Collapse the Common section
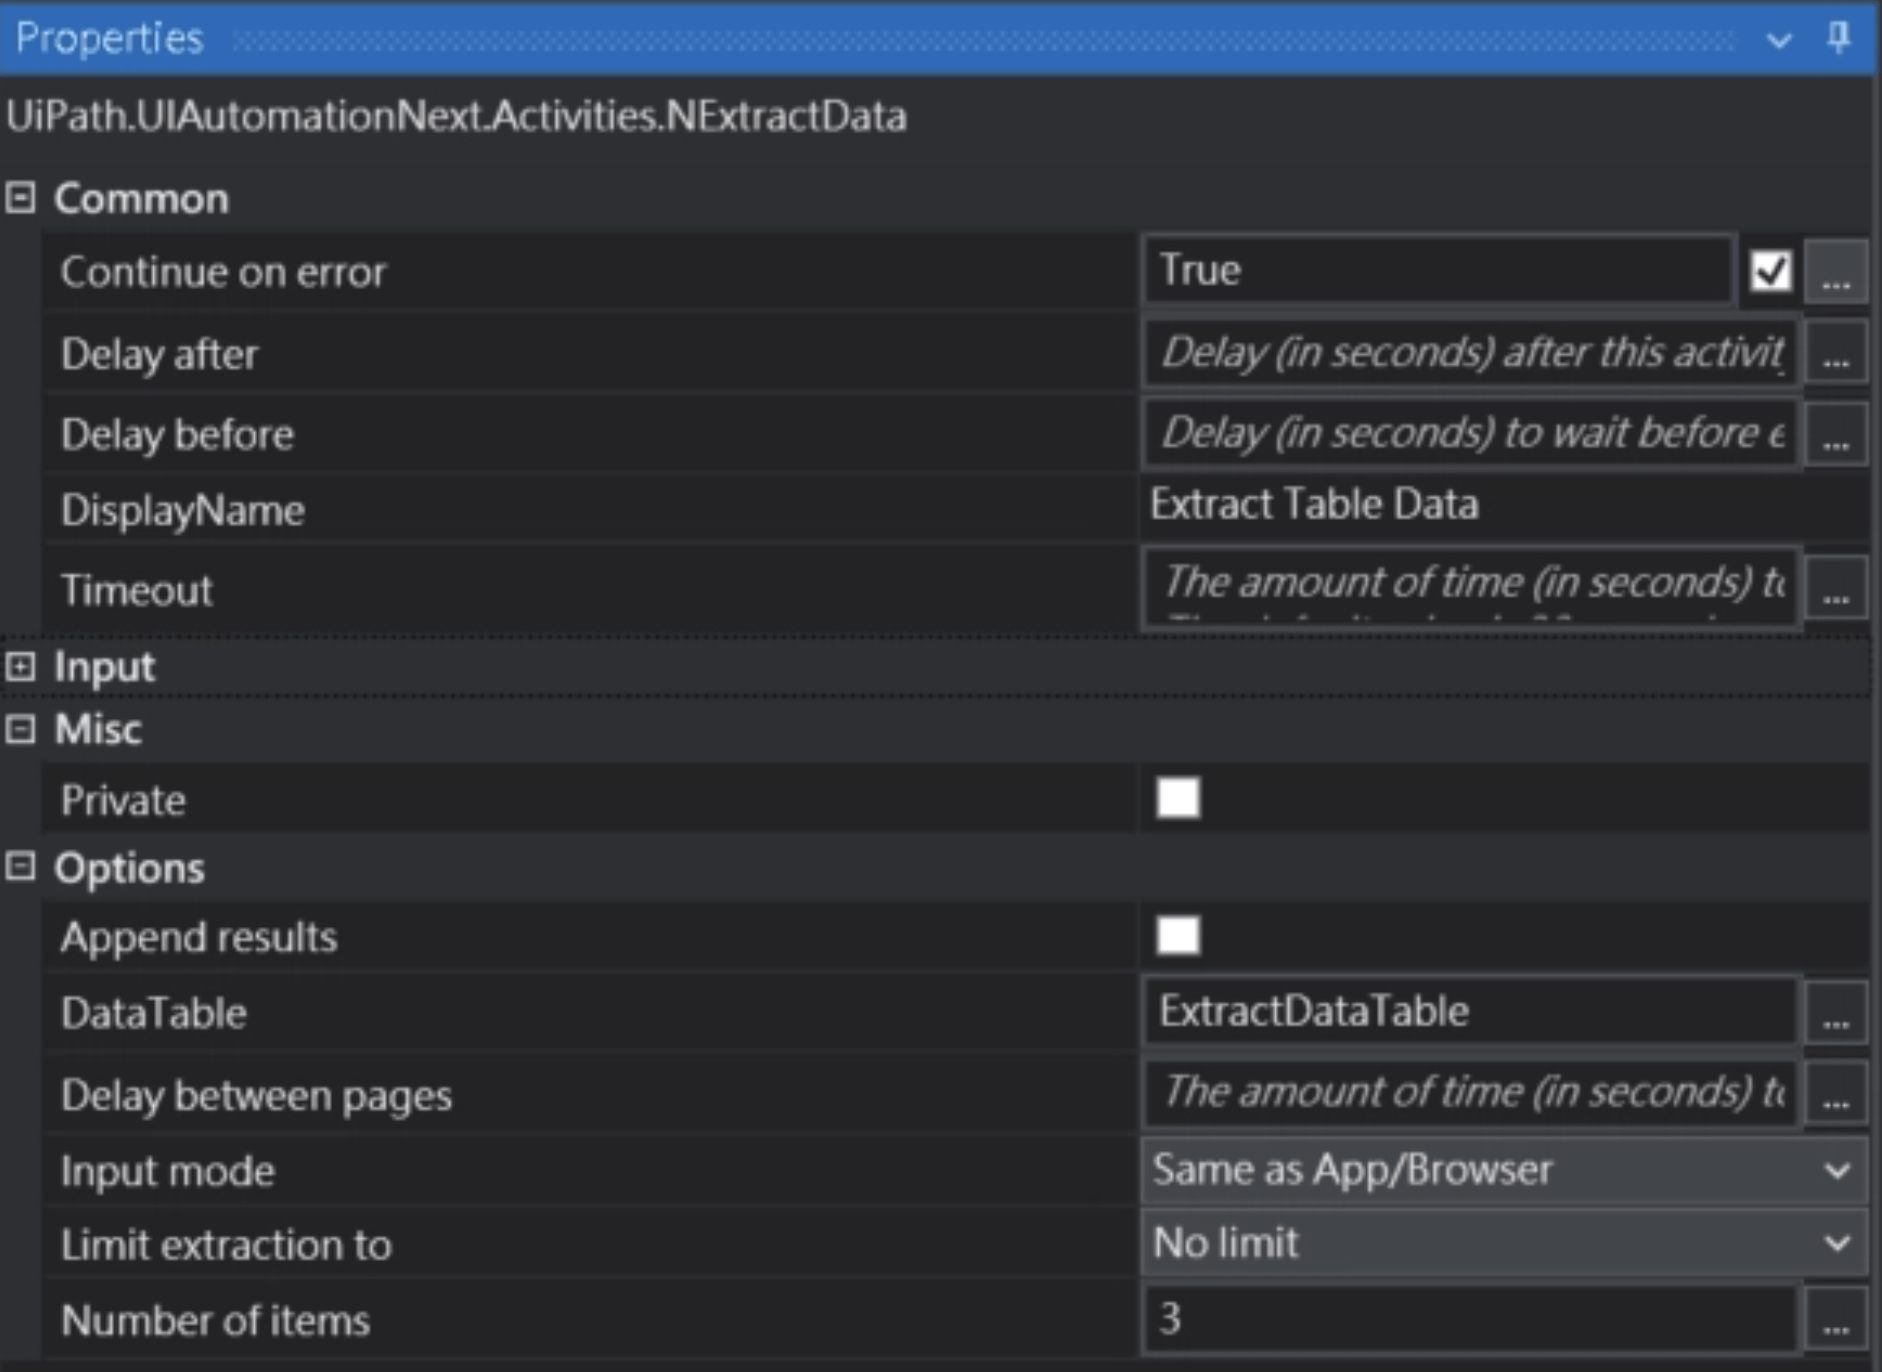This screenshot has width=1882, height=1372. (x=21, y=198)
